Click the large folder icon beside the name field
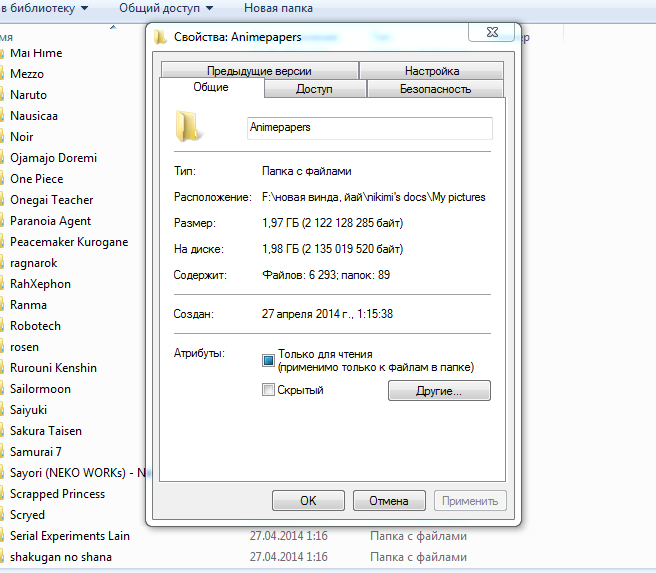 pyautogui.click(x=187, y=127)
